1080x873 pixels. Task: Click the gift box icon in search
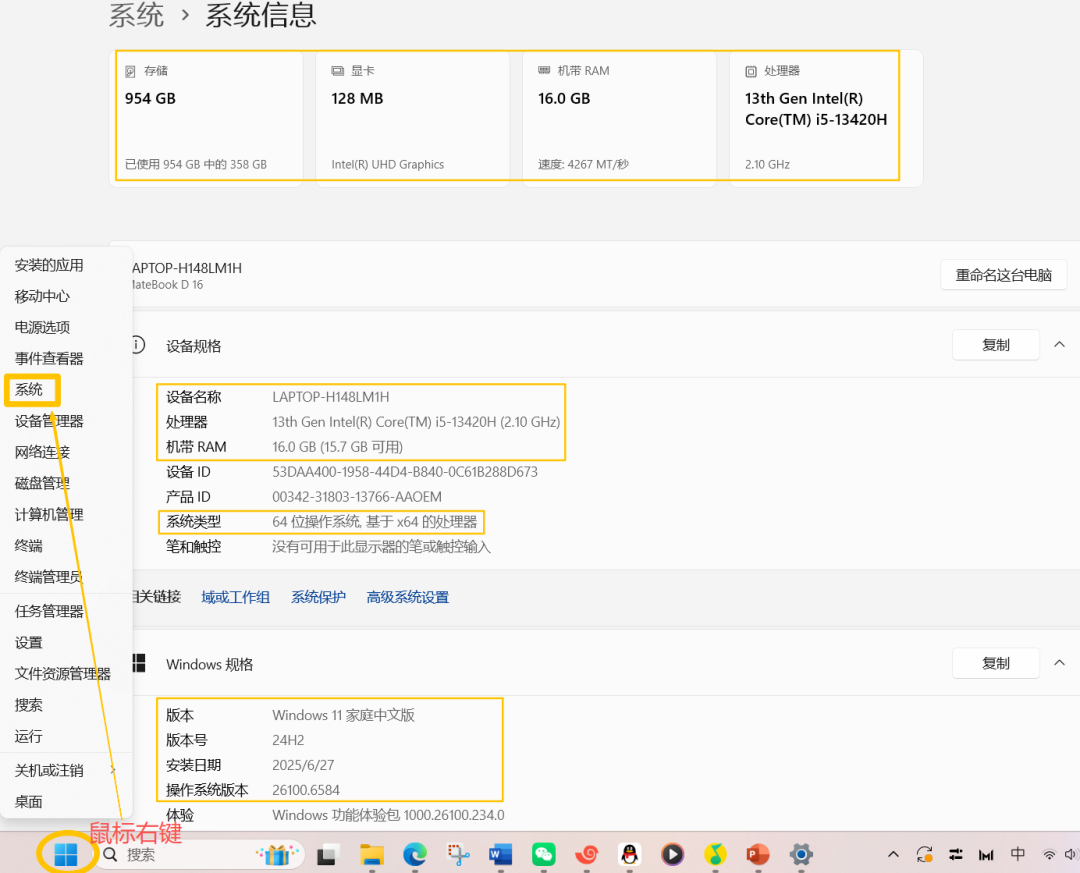click(278, 854)
